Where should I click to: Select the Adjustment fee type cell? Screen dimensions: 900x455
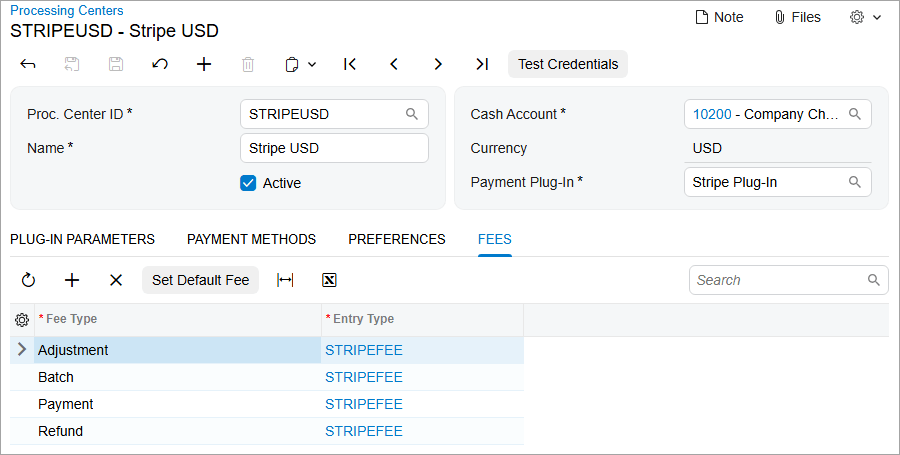pos(178,350)
